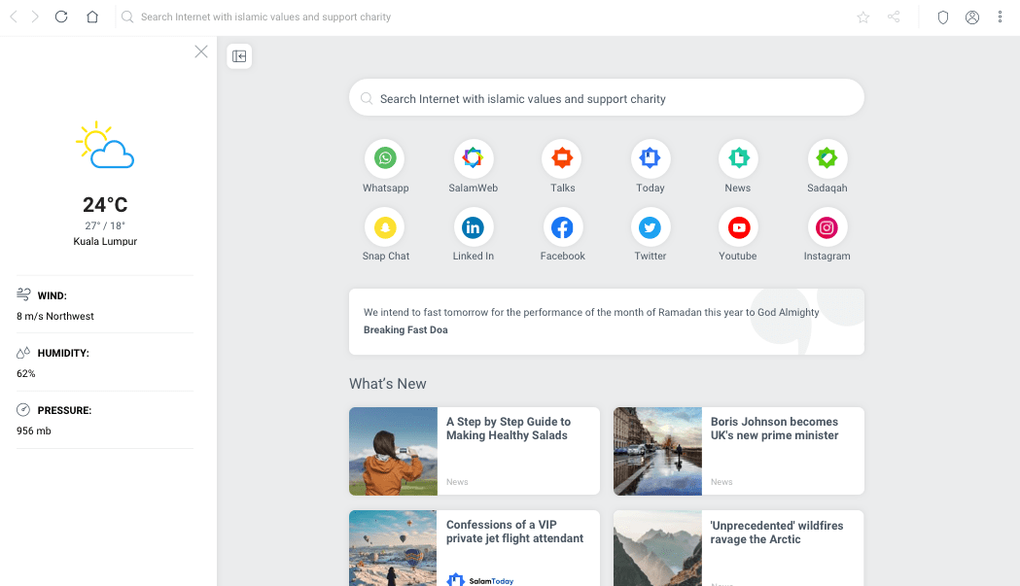
Task: Open the Sadaqah charity icon
Action: (827, 158)
